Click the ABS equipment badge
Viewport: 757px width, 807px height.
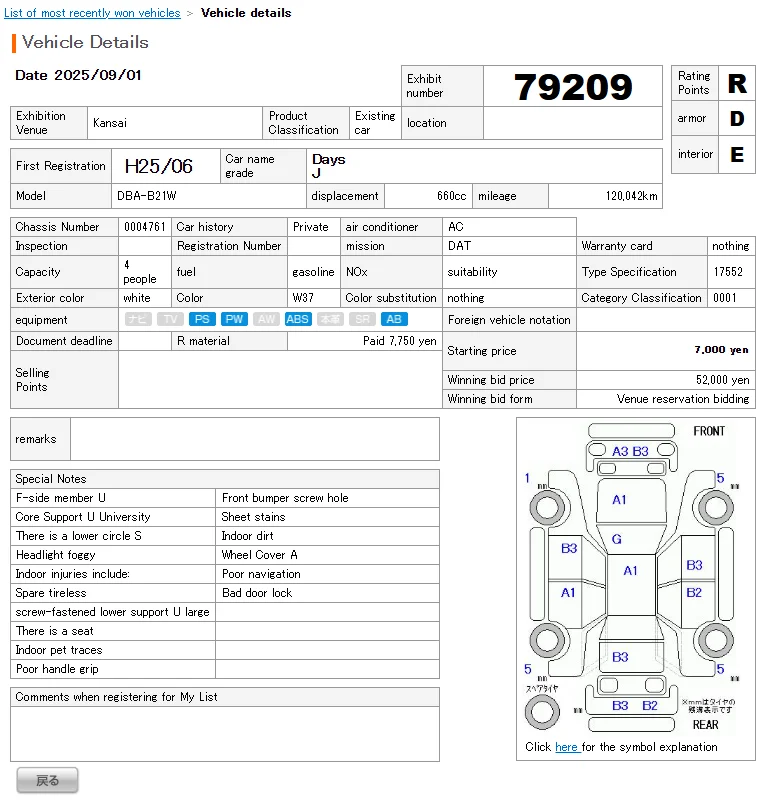tap(298, 320)
